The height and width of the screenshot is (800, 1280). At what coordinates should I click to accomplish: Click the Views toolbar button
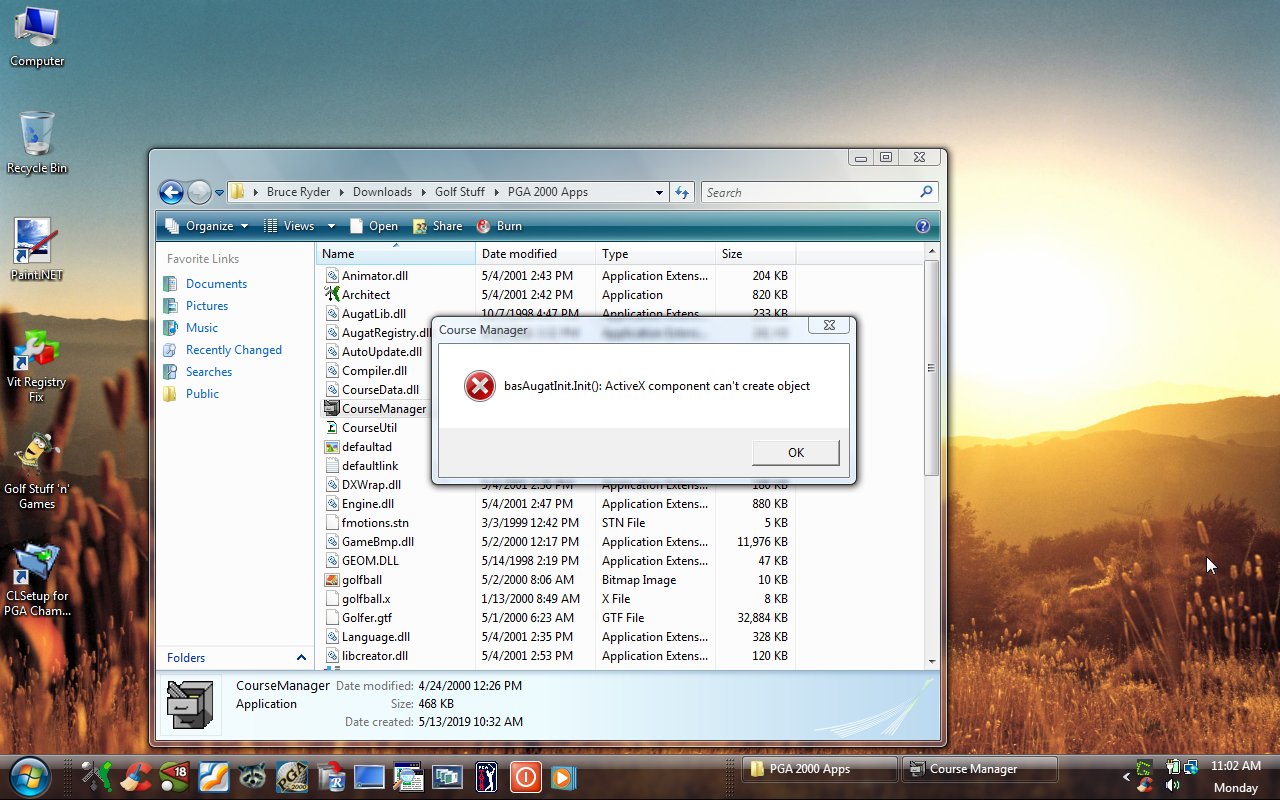[x=290, y=226]
